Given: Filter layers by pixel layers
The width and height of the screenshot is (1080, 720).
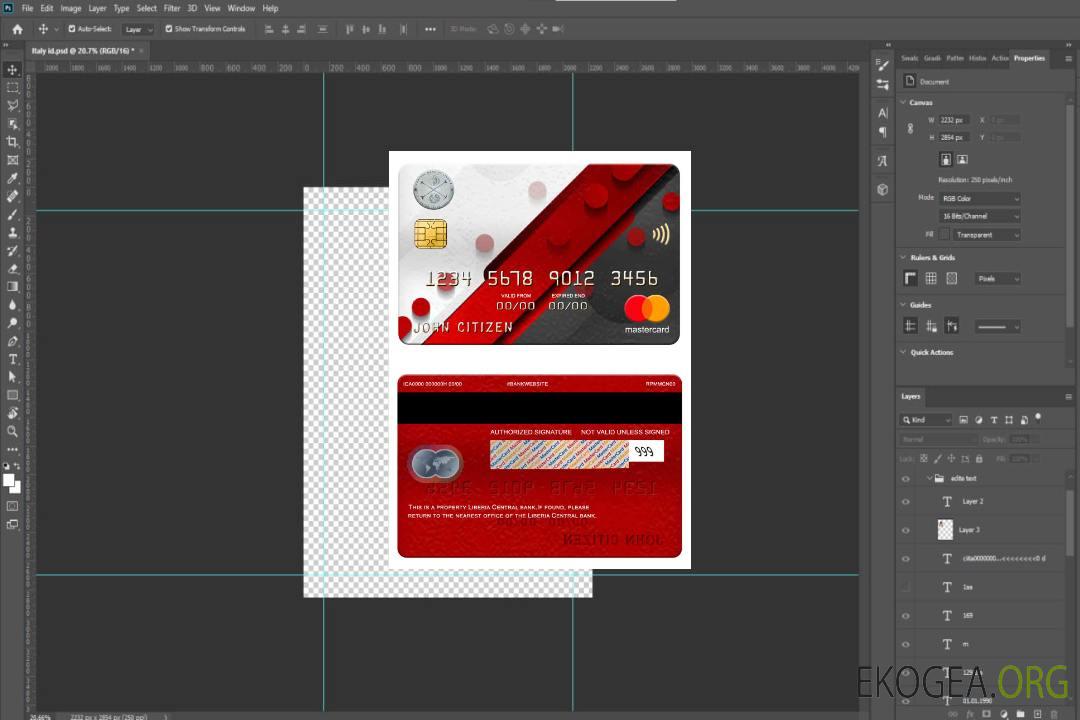Looking at the screenshot, I should tap(963, 420).
